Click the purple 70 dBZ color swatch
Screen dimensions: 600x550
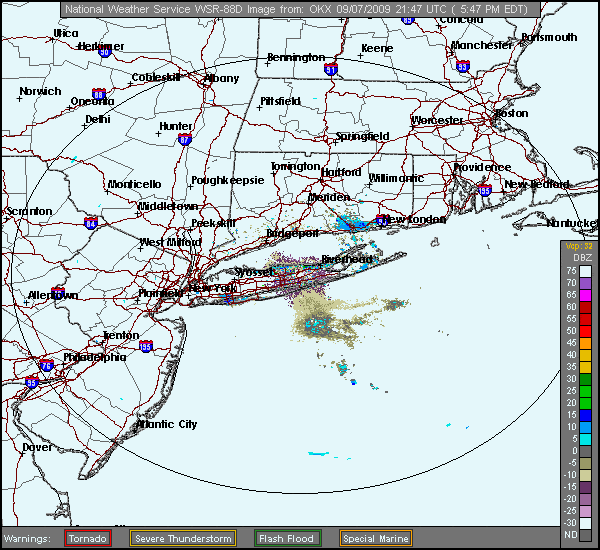click(585, 283)
